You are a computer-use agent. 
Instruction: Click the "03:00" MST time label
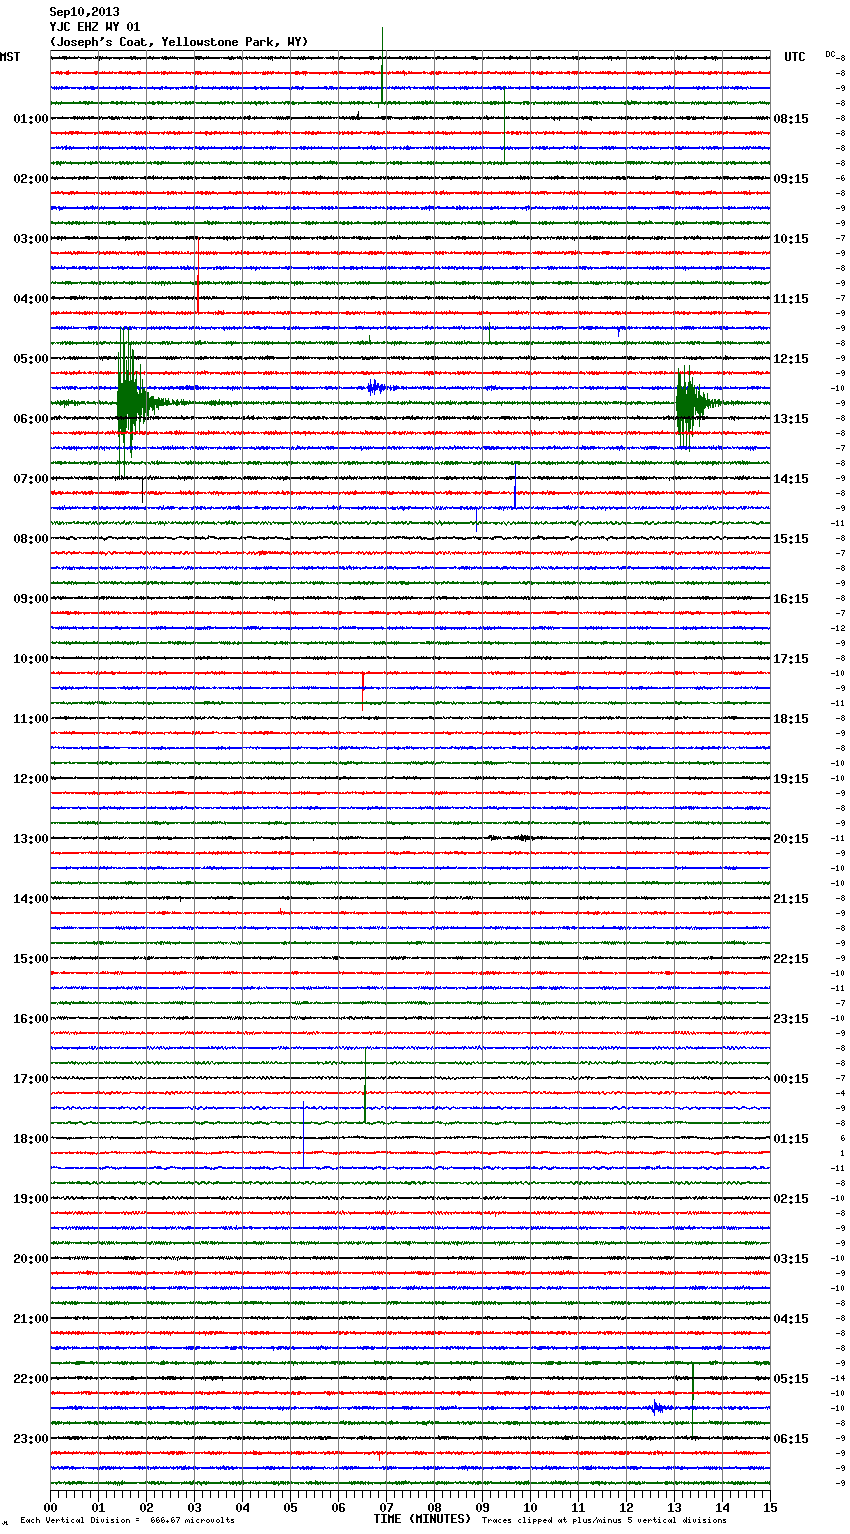coord(31,239)
